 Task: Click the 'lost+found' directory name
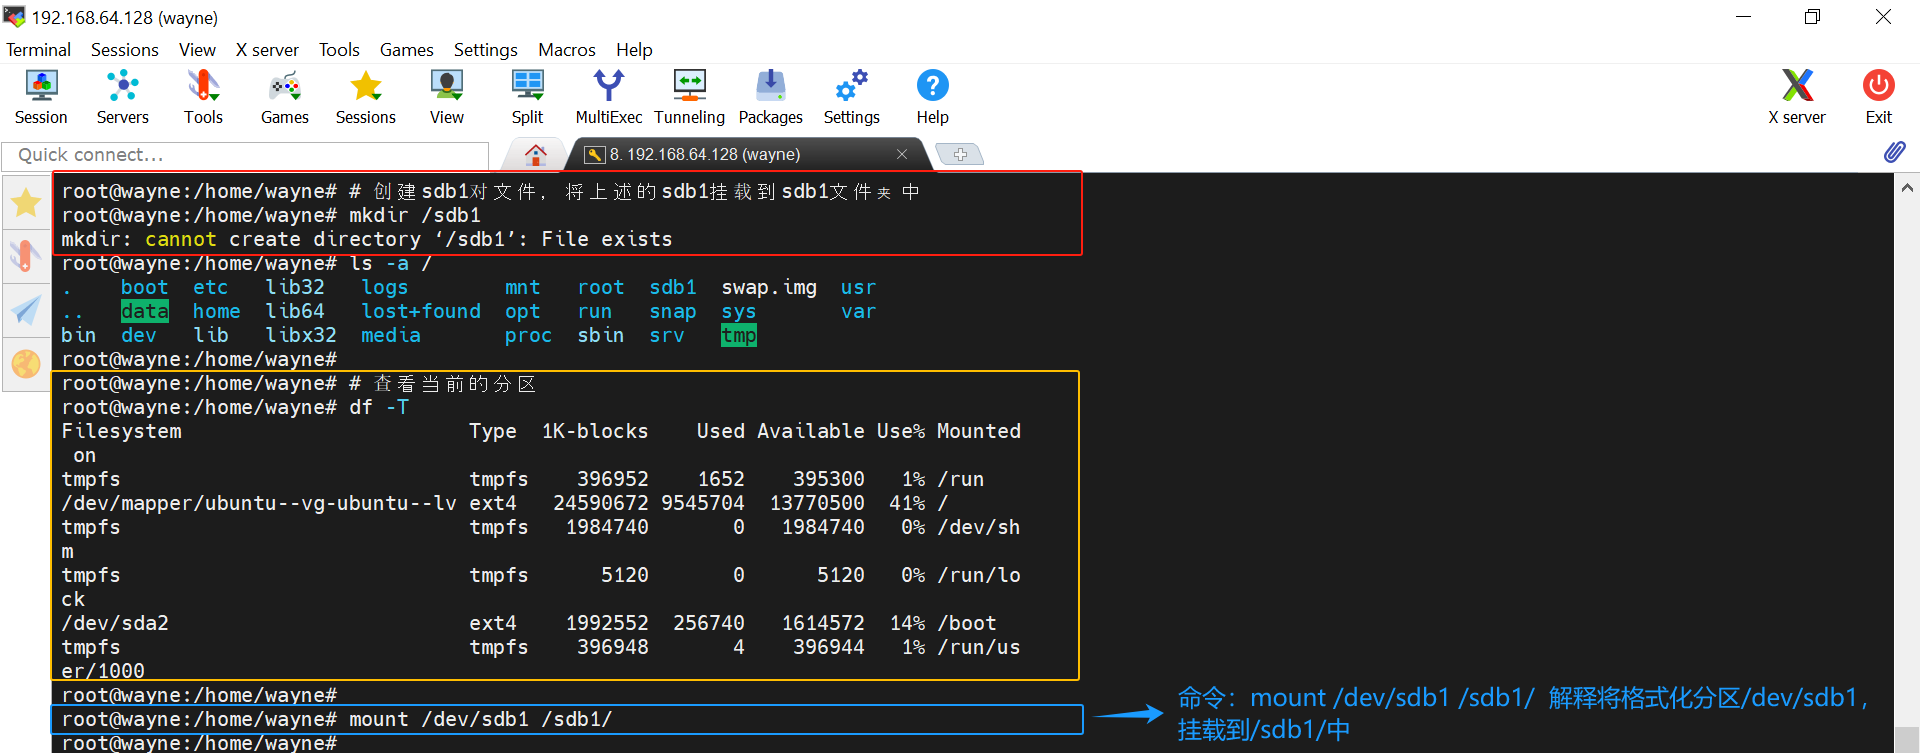pos(421,311)
